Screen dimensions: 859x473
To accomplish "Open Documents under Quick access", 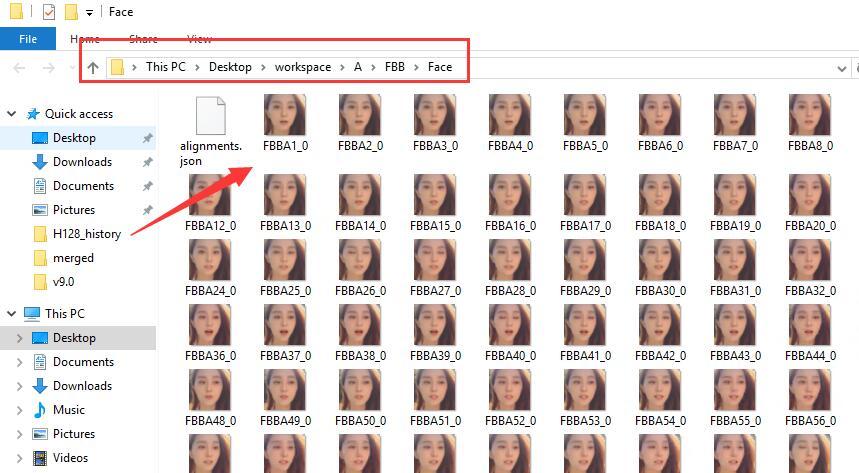I will (83, 186).
